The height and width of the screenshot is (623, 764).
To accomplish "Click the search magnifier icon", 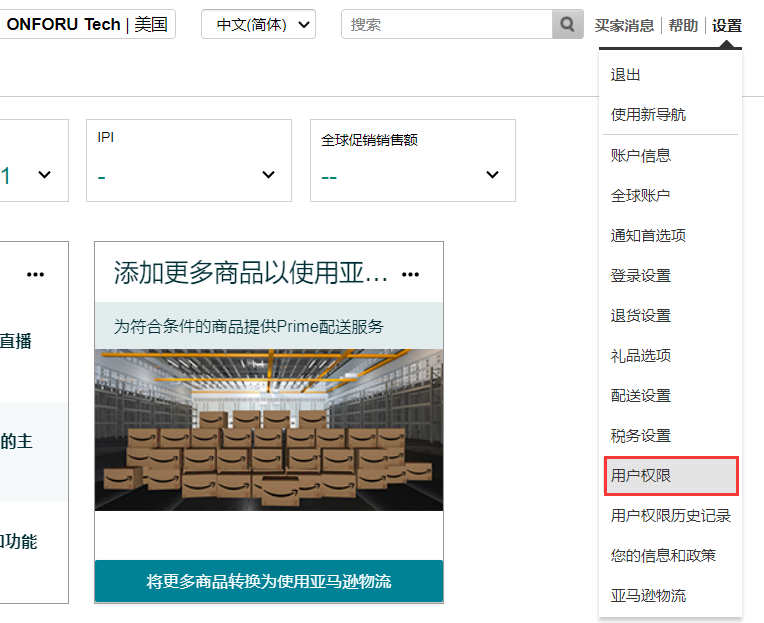I will 567,24.
